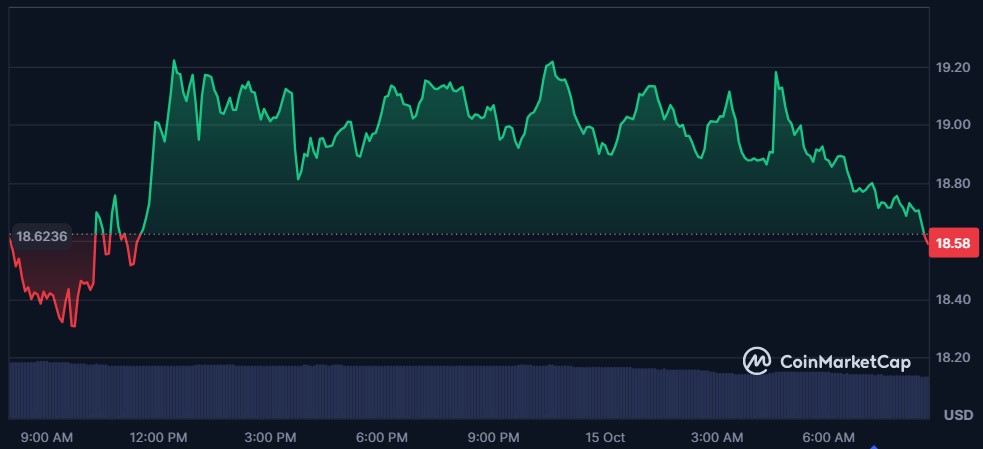Click the USD currency label
This screenshot has width=983, height=449.
(959, 415)
